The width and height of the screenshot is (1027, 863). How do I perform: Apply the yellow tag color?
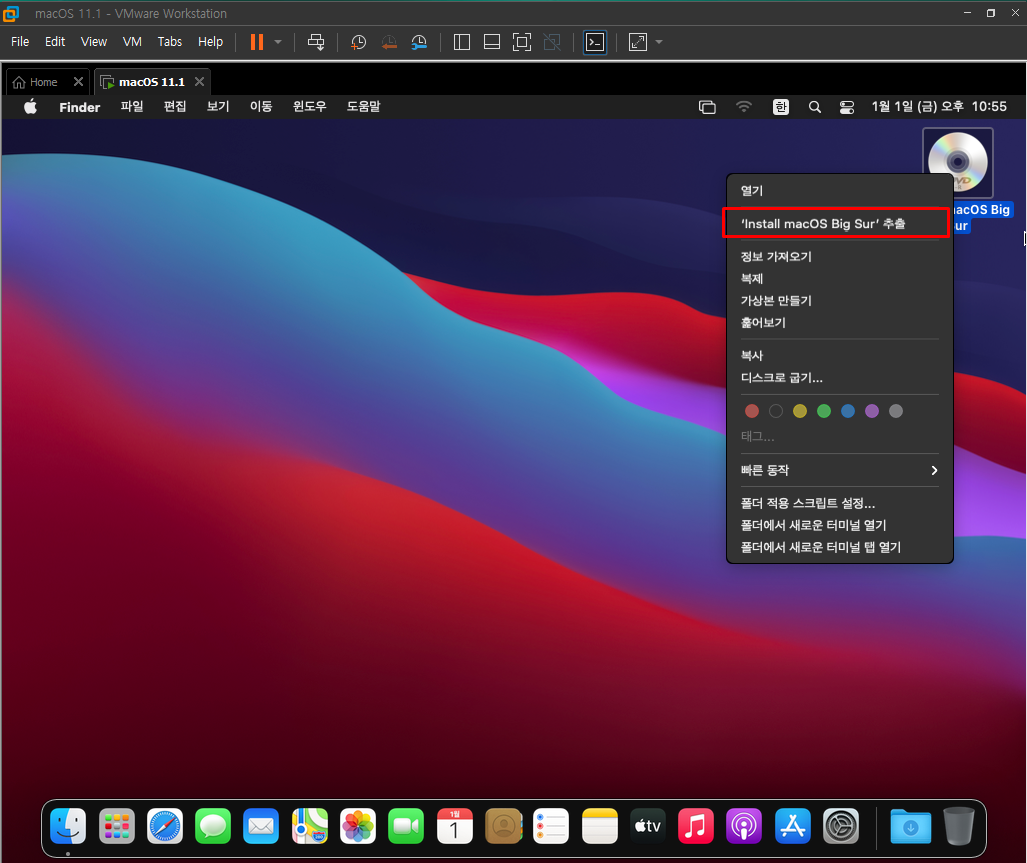pyautogui.click(x=800, y=411)
